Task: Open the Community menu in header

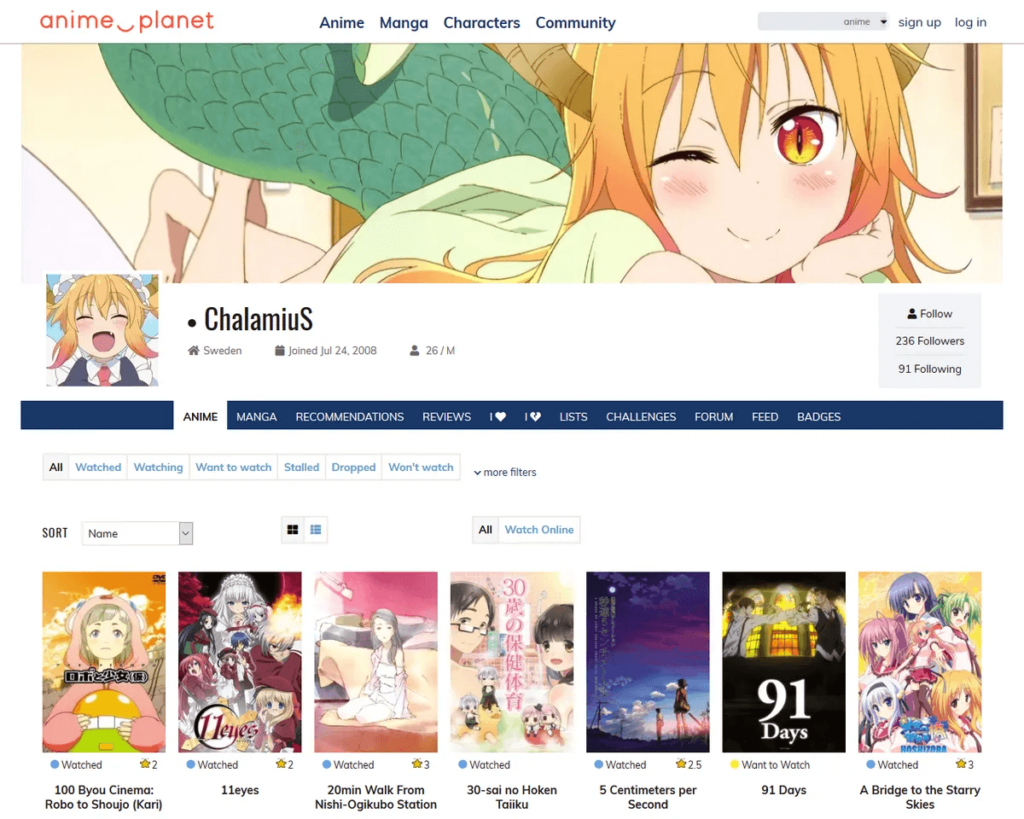Action: 575,23
